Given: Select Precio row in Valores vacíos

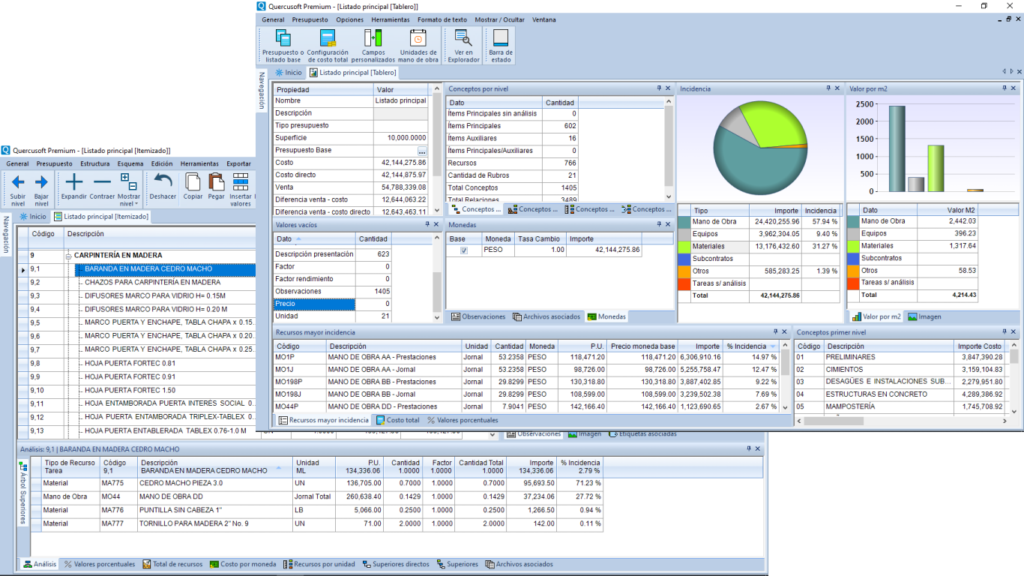Looking at the screenshot, I should coord(333,304).
